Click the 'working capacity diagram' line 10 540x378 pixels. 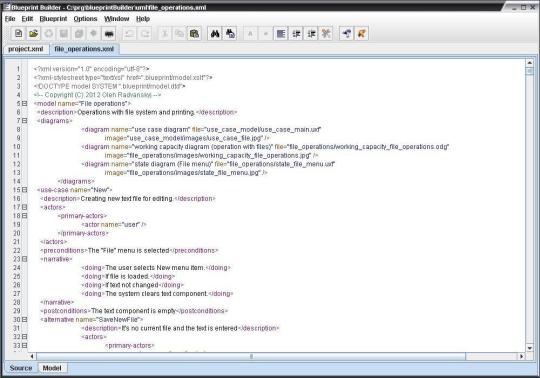coord(265,147)
